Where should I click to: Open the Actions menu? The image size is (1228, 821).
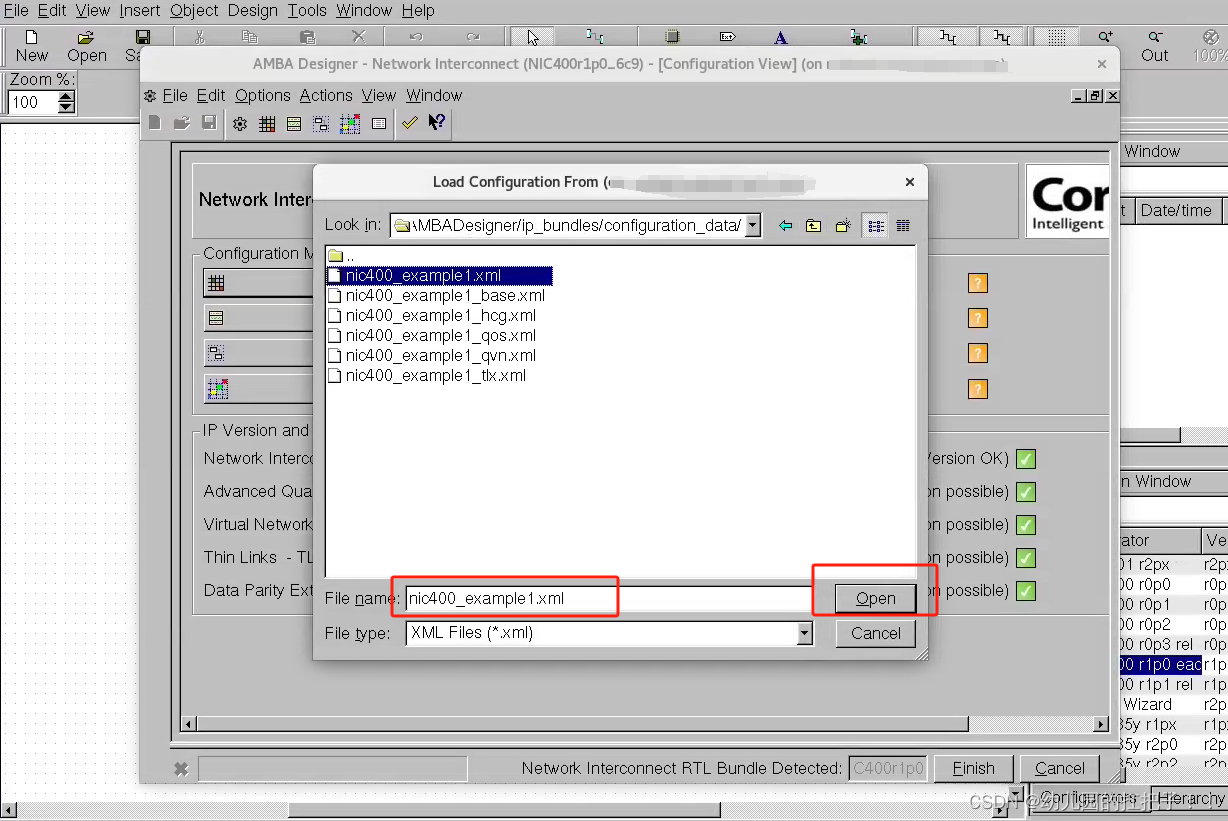[326, 95]
